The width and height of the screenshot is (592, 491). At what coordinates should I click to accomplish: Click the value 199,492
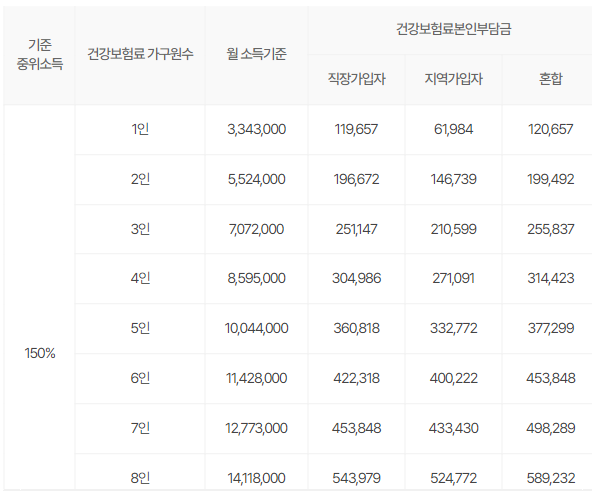click(x=551, y=179)
